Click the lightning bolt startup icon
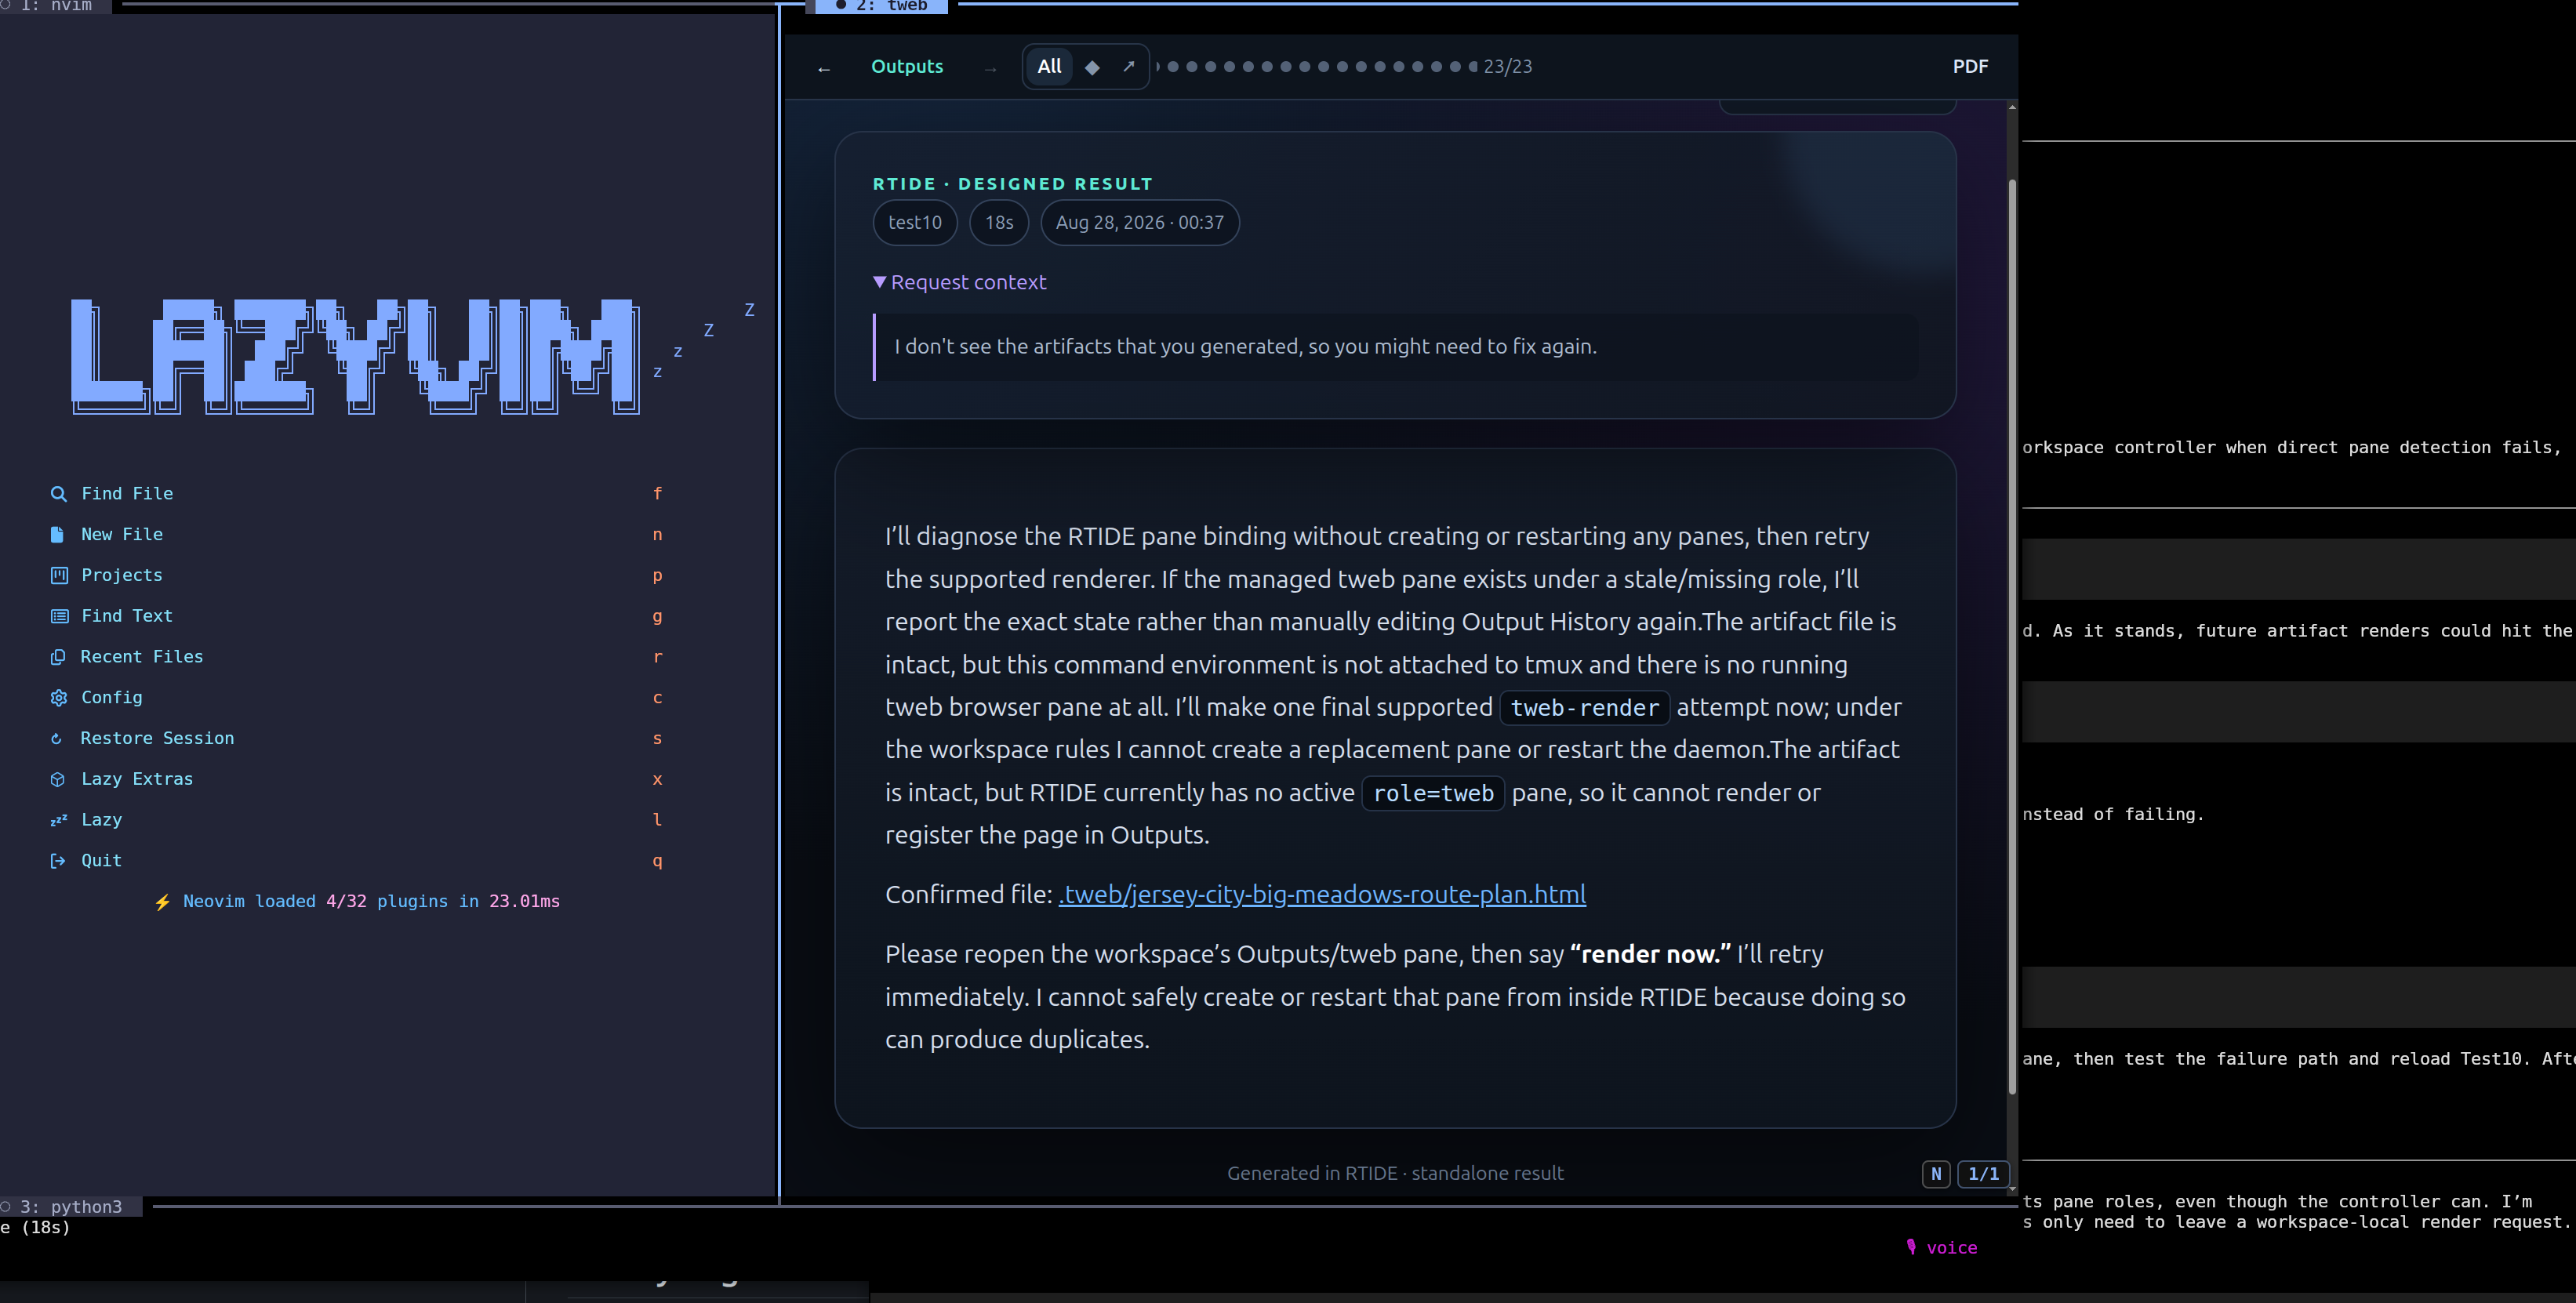2576x1303 pixels. [x=162, y=902]
